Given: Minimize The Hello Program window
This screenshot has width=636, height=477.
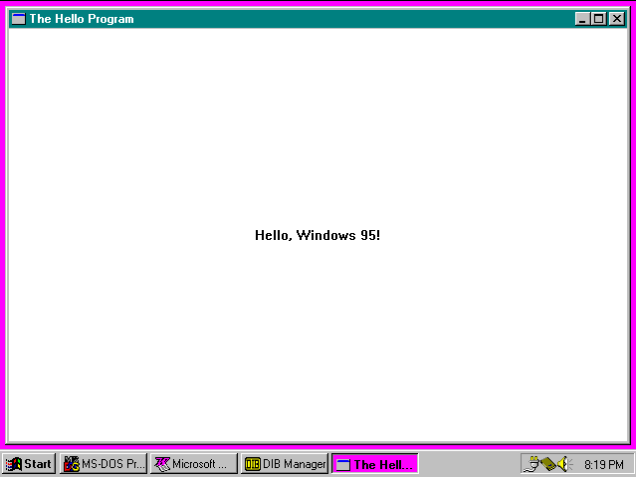Looking at the screenshot, I should click(x=582, y=19).
